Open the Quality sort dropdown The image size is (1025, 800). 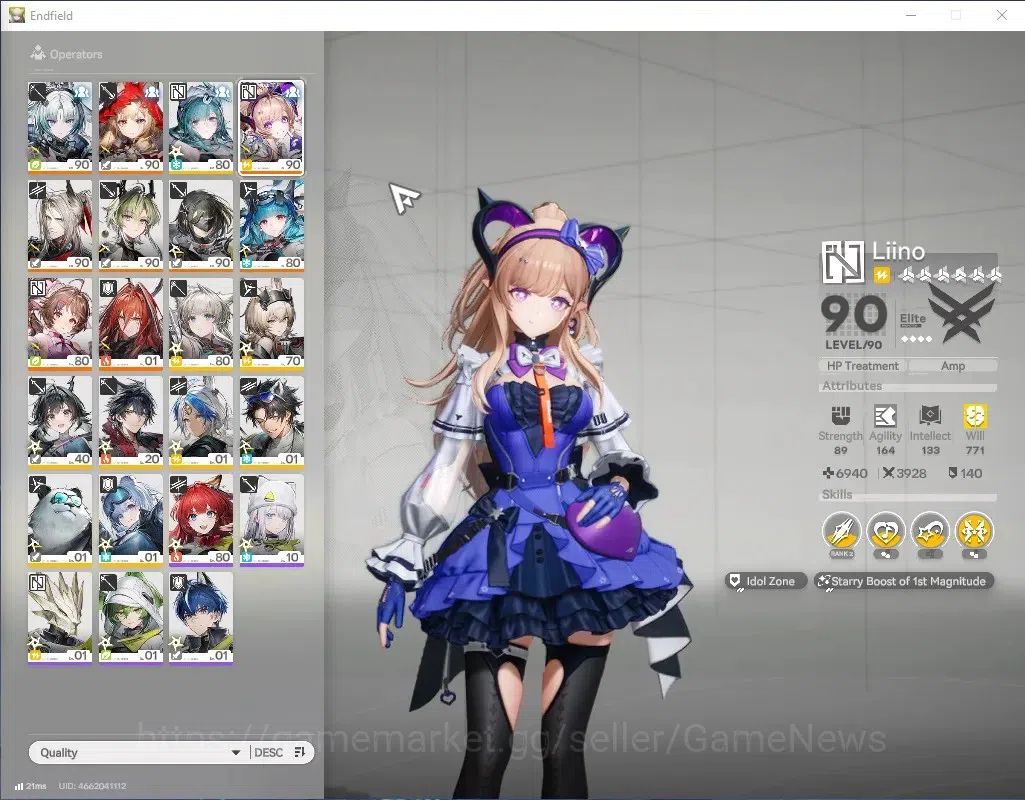click(x=138, y=752)
